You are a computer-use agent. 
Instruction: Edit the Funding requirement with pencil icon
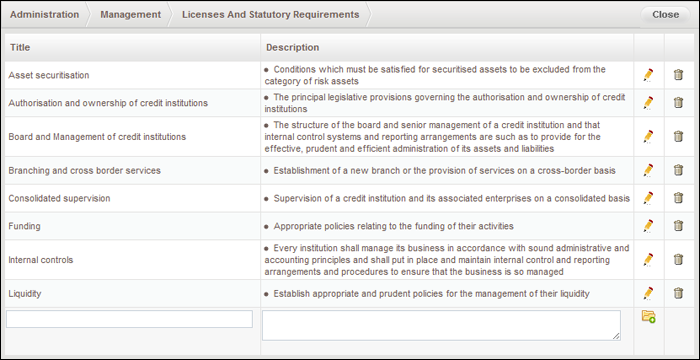click(648, 226)
